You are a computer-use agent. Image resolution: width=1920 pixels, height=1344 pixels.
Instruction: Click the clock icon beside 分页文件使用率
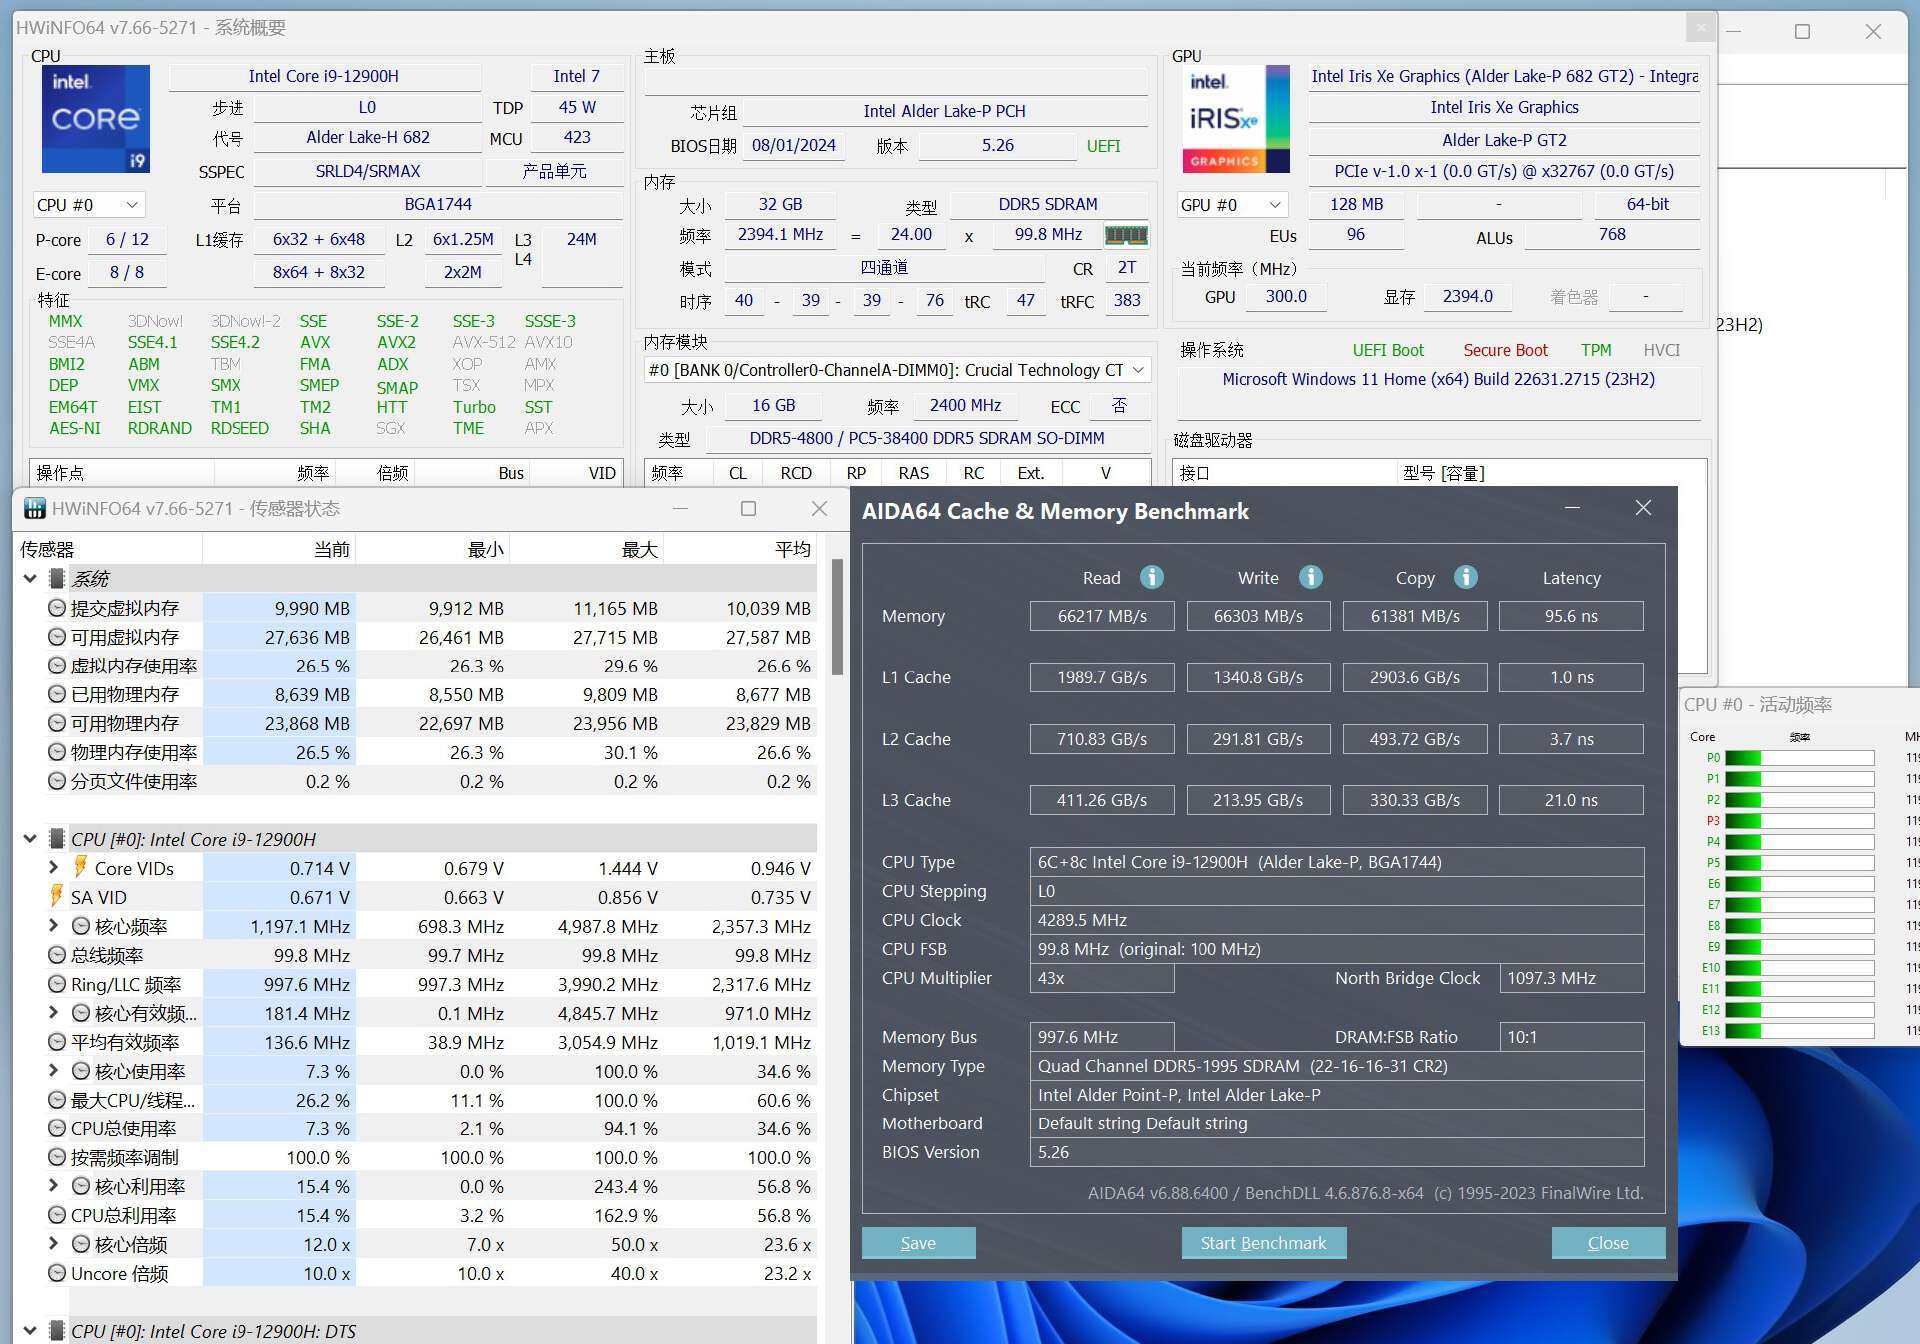pyautogui.click(x=57, y=781)
